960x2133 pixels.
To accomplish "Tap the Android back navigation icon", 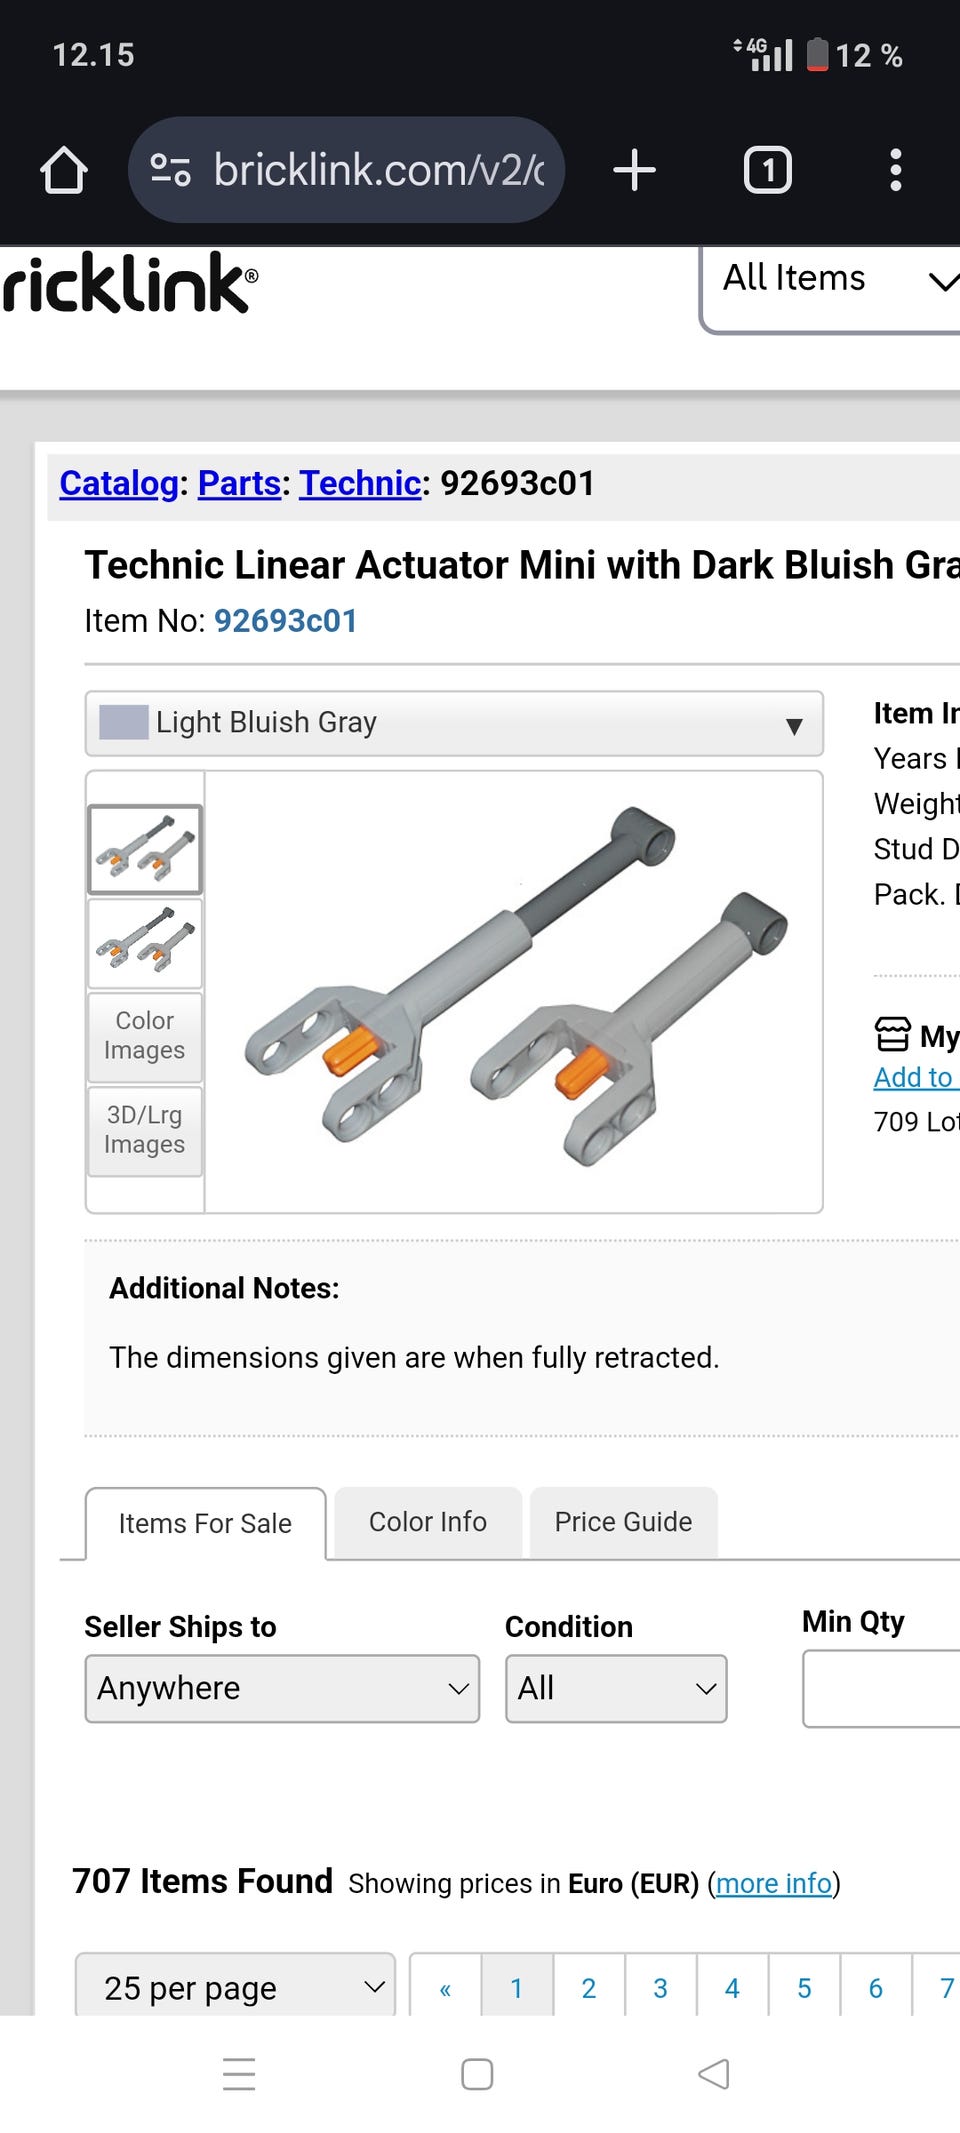I will (x=713, y=2074).
